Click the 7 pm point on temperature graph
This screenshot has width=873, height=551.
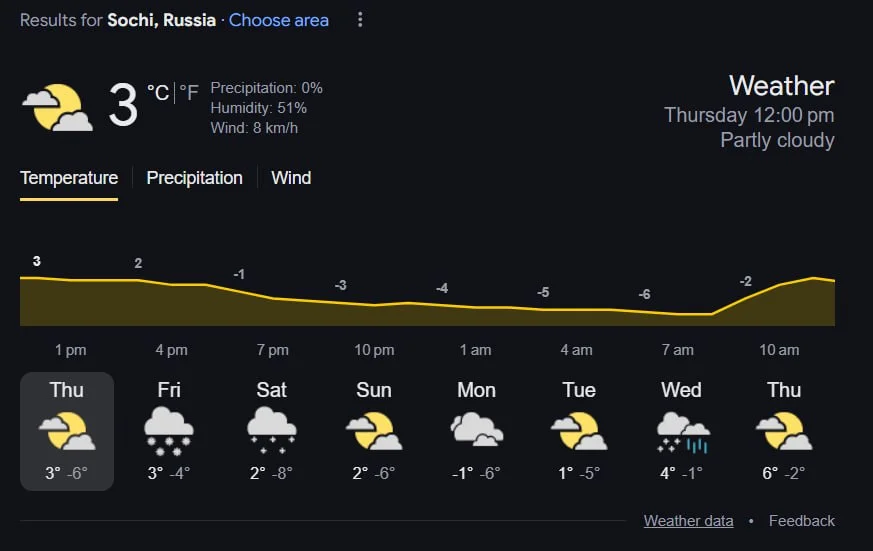(x=272, y=298)
